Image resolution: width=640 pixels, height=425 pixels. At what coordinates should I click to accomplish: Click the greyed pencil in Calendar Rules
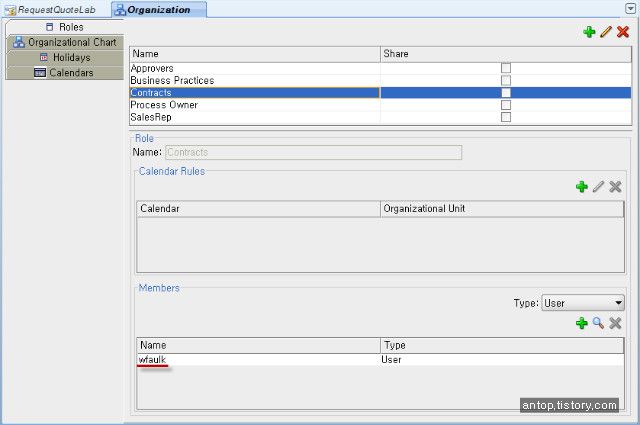tap(598, 187)
